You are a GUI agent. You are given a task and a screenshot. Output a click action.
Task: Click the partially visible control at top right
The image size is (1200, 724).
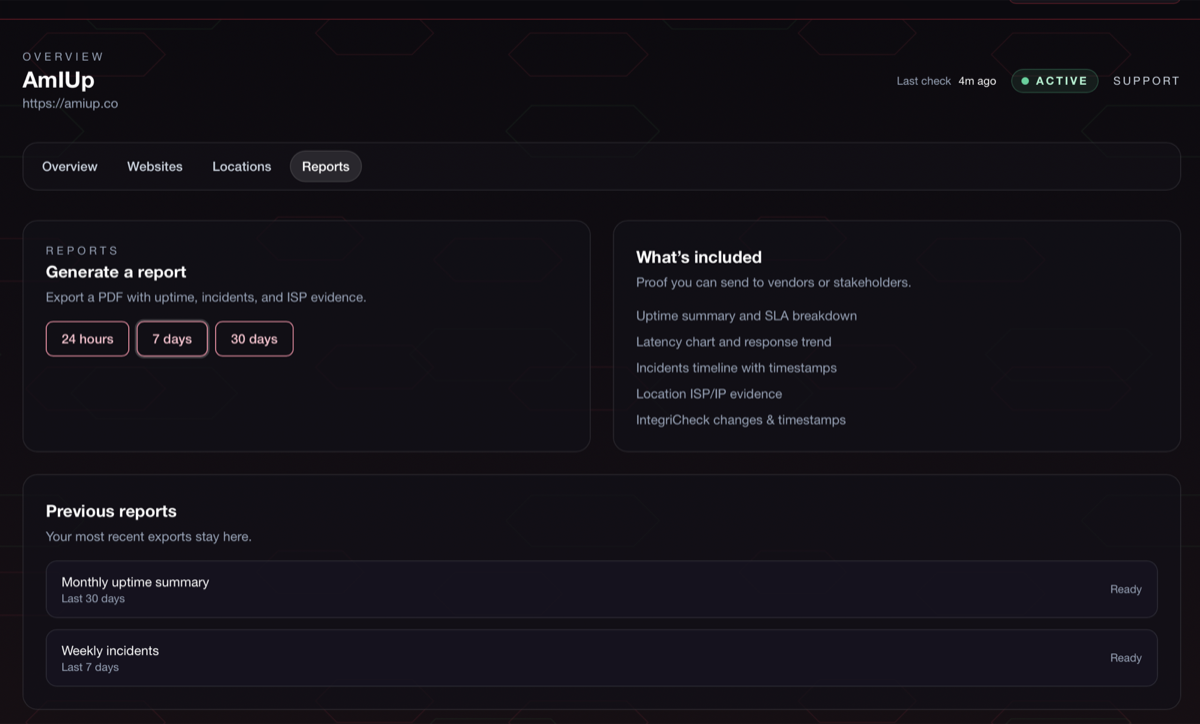[x=1095, y=3]
